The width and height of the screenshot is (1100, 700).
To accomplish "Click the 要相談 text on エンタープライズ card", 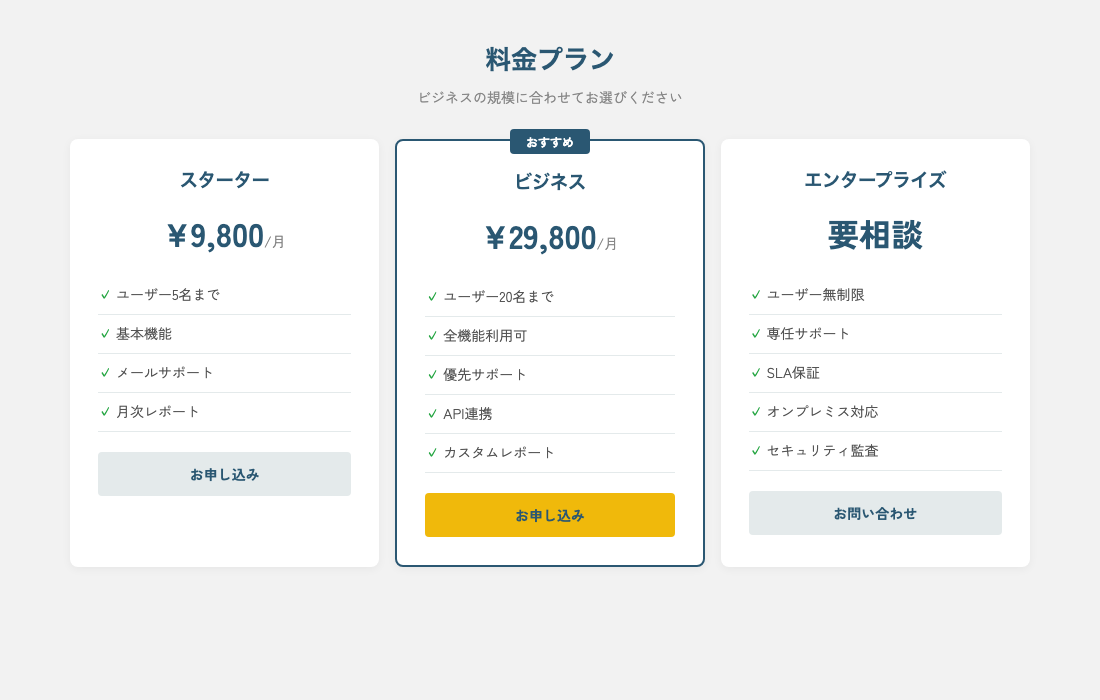I will (875, 237).
